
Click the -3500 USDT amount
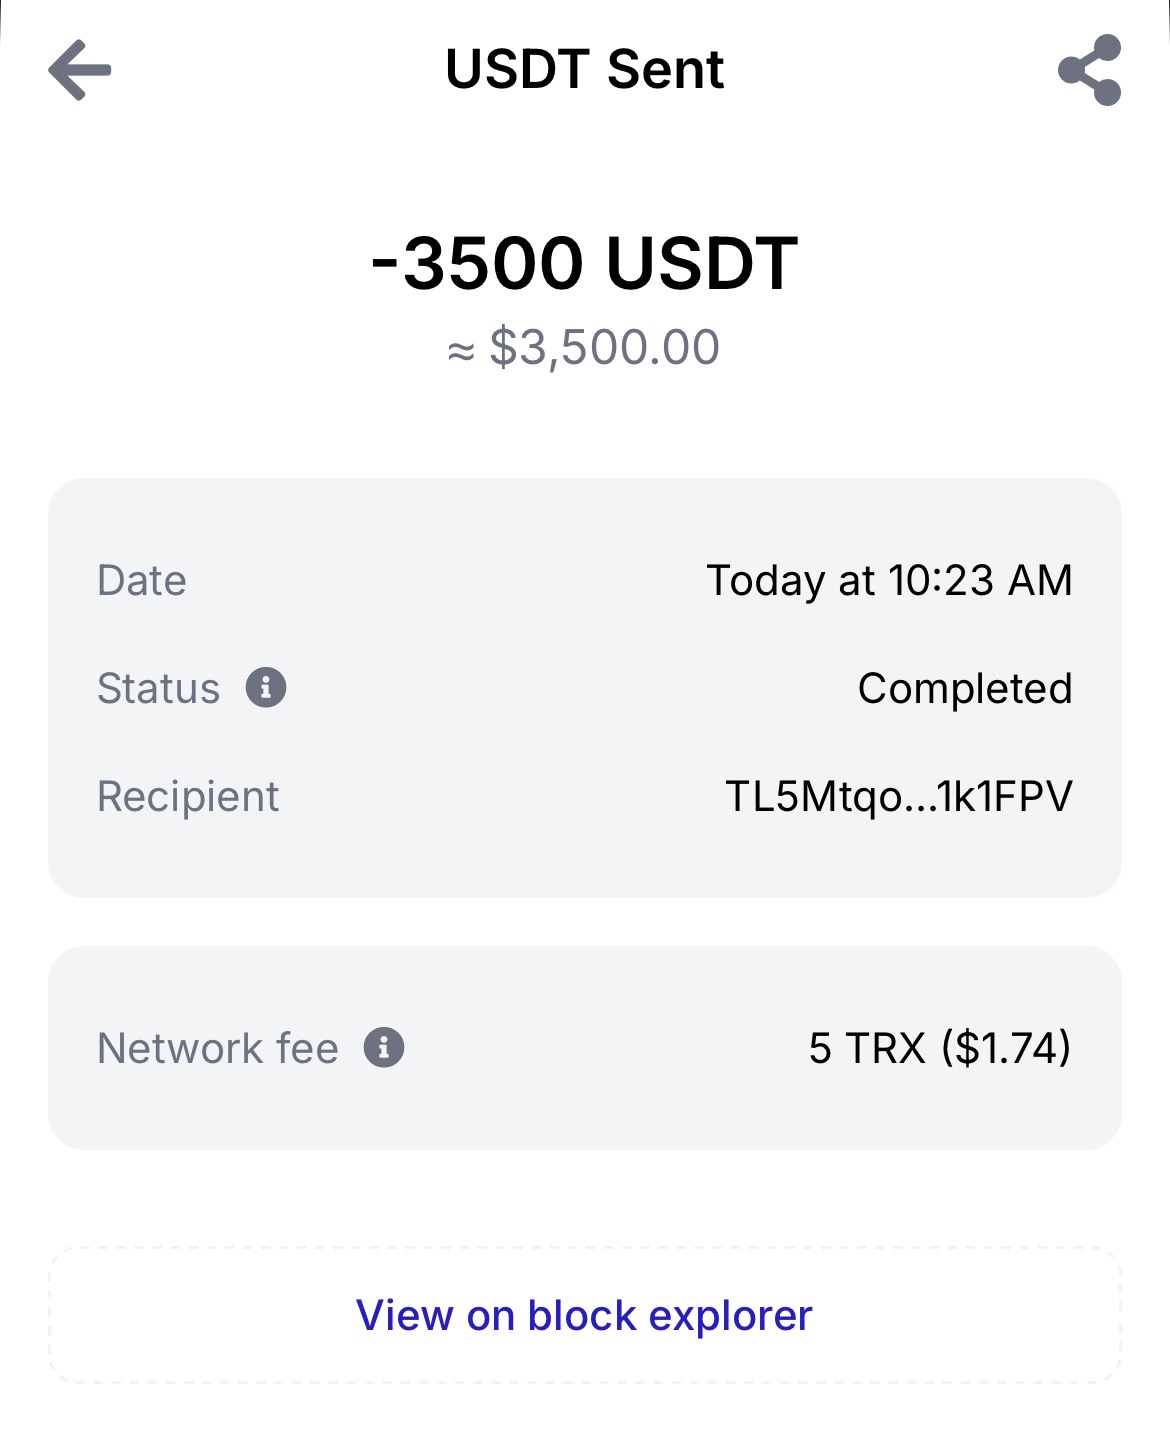pyautogui.click(x=584, y=264)
